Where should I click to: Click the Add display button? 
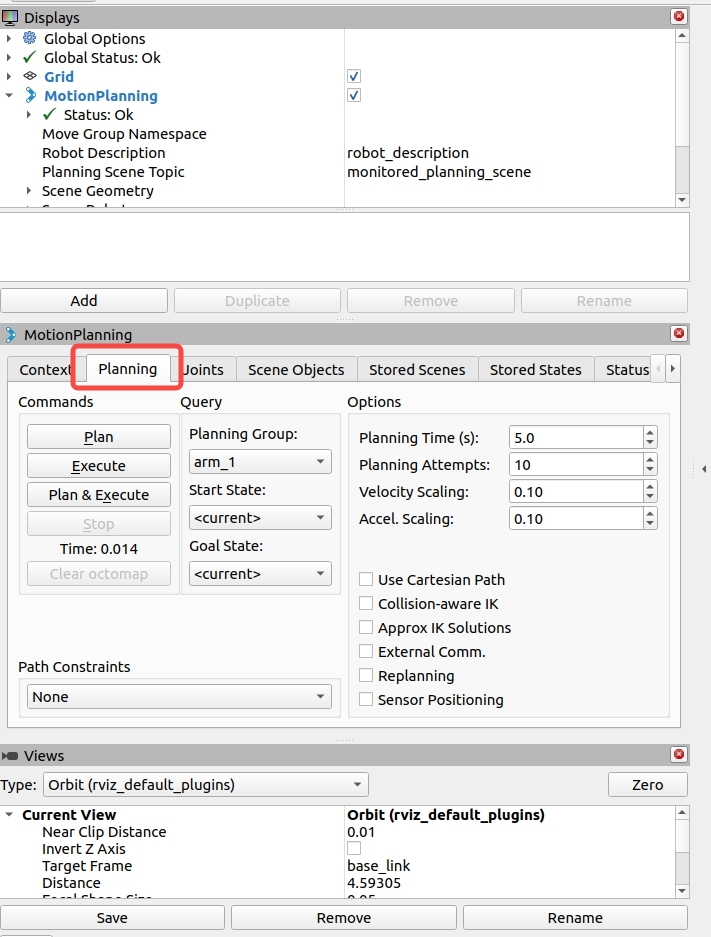(84, 301)
